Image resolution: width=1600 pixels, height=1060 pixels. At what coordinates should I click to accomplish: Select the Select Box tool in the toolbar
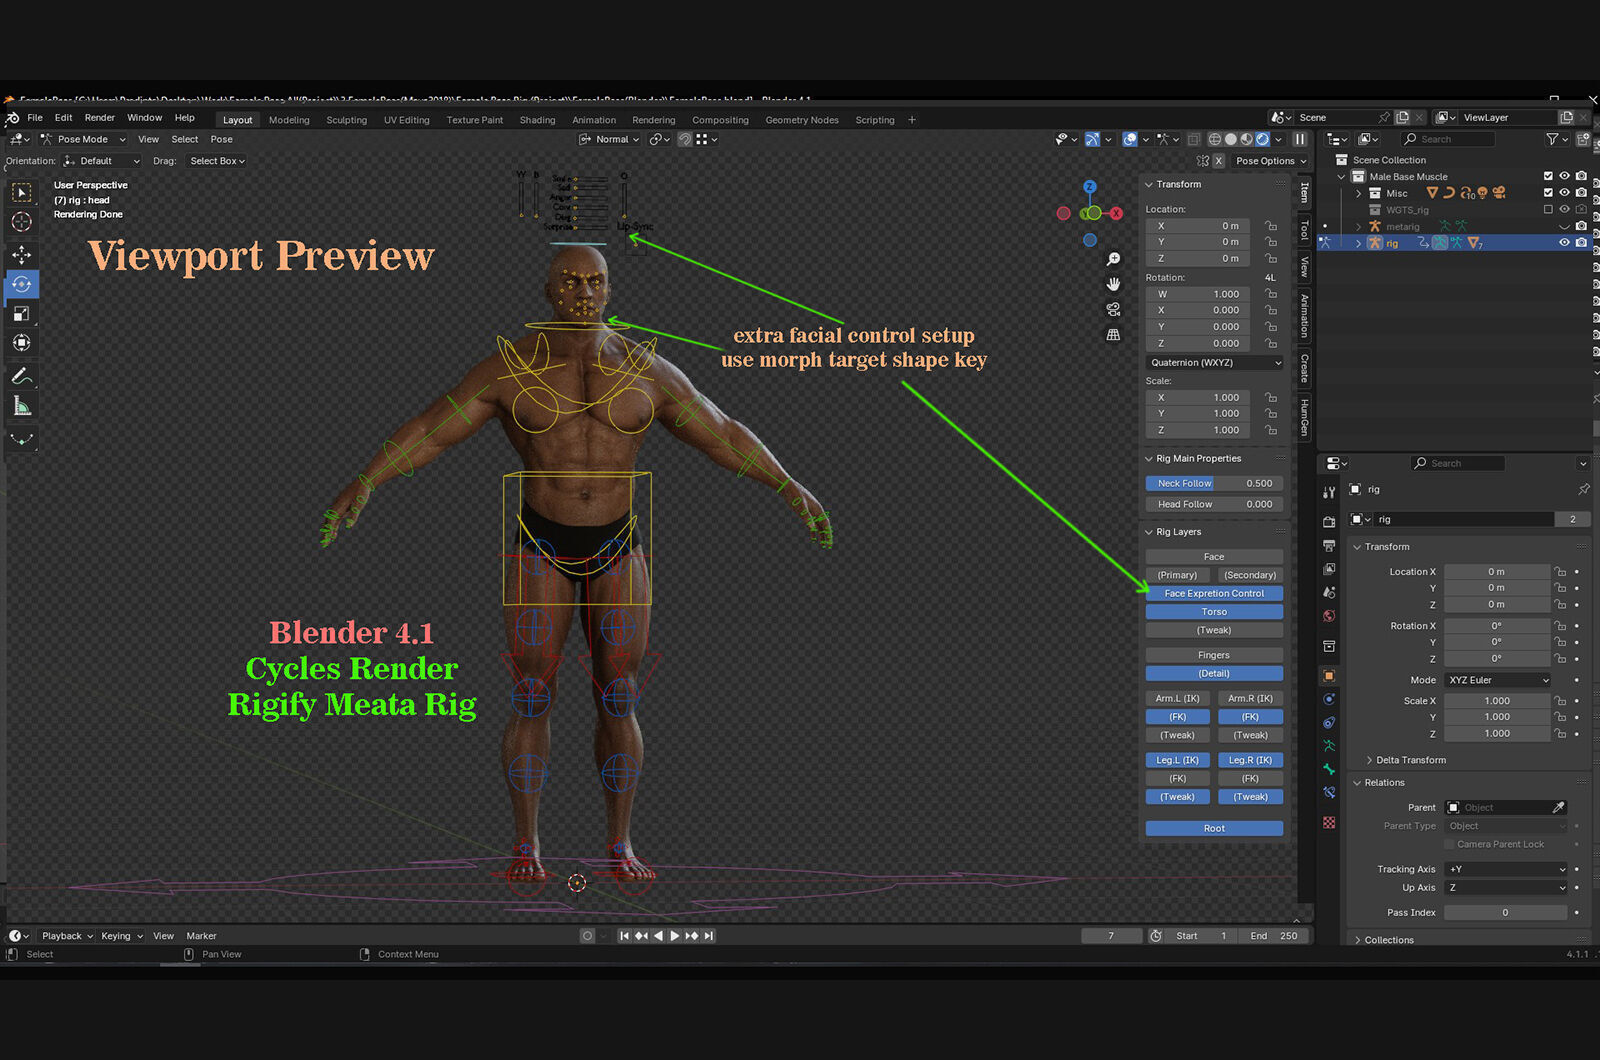point(21,192)
